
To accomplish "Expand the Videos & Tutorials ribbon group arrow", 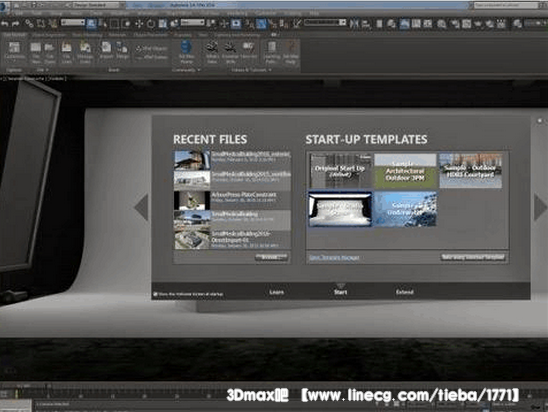I will [x=269, y=70].
